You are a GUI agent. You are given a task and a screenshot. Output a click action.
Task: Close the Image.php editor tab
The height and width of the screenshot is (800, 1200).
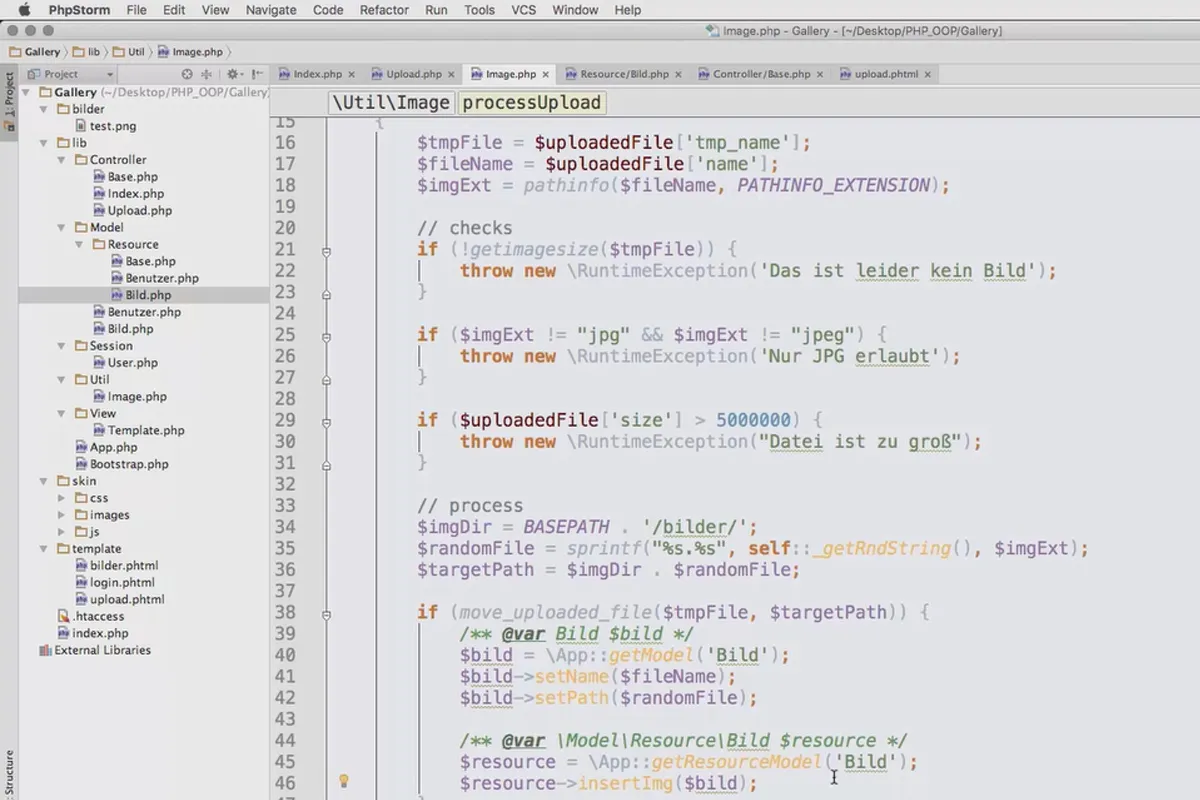coord(545,74)
